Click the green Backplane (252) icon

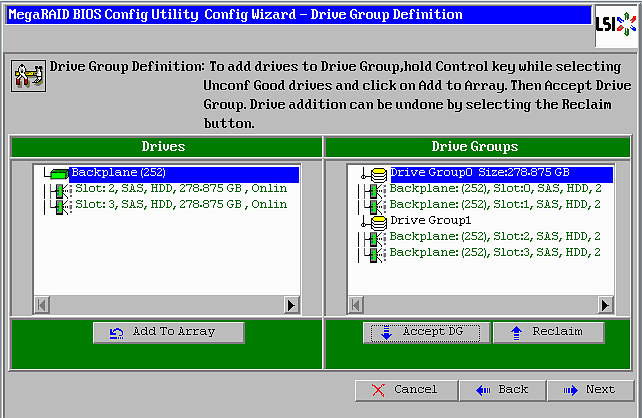pyautogui.click(x=59, y=173)
